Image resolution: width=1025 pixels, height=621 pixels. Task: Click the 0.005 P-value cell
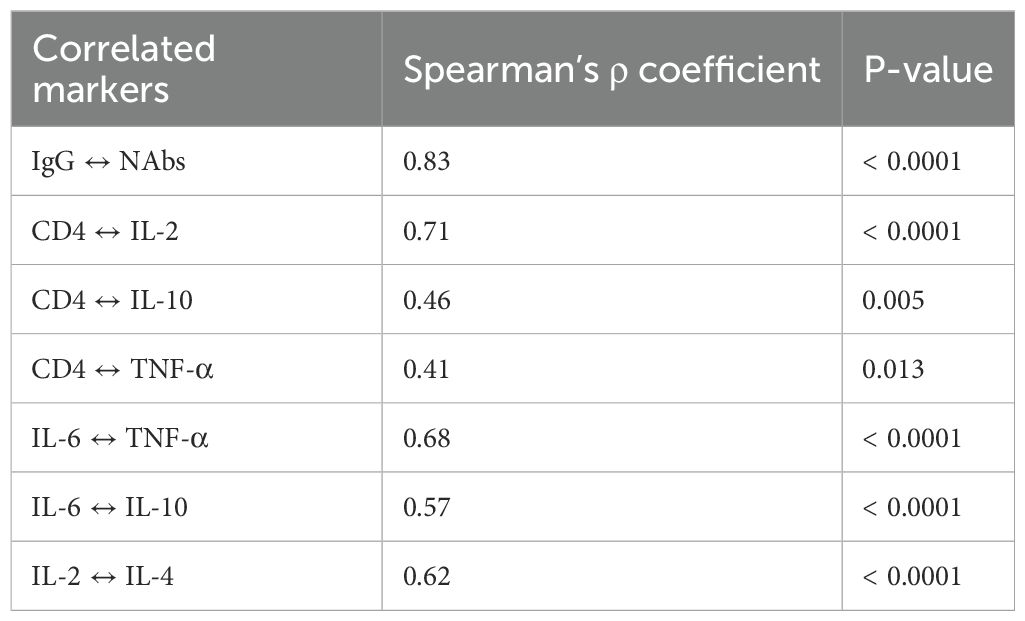[x=893, y=300]
